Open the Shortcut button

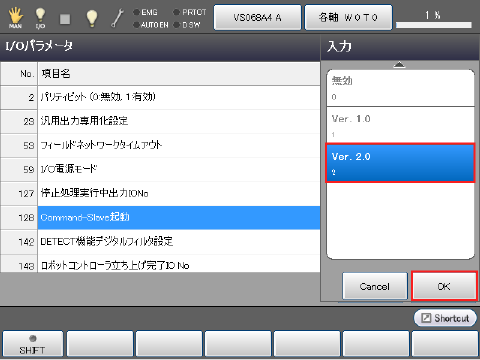(445, 318)
